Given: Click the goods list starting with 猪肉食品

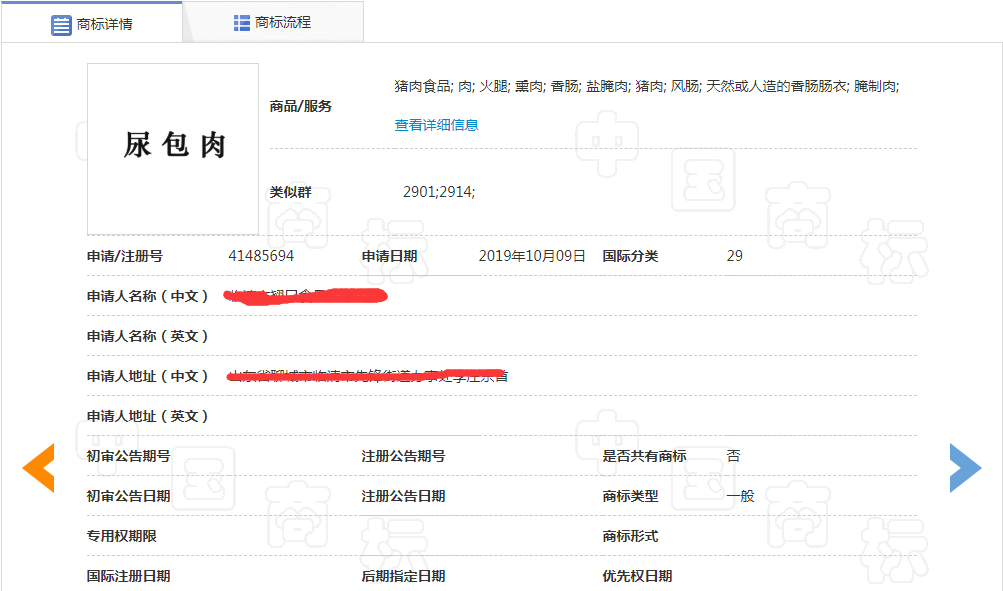Looking at the screenshot, I should click(647, 87).
